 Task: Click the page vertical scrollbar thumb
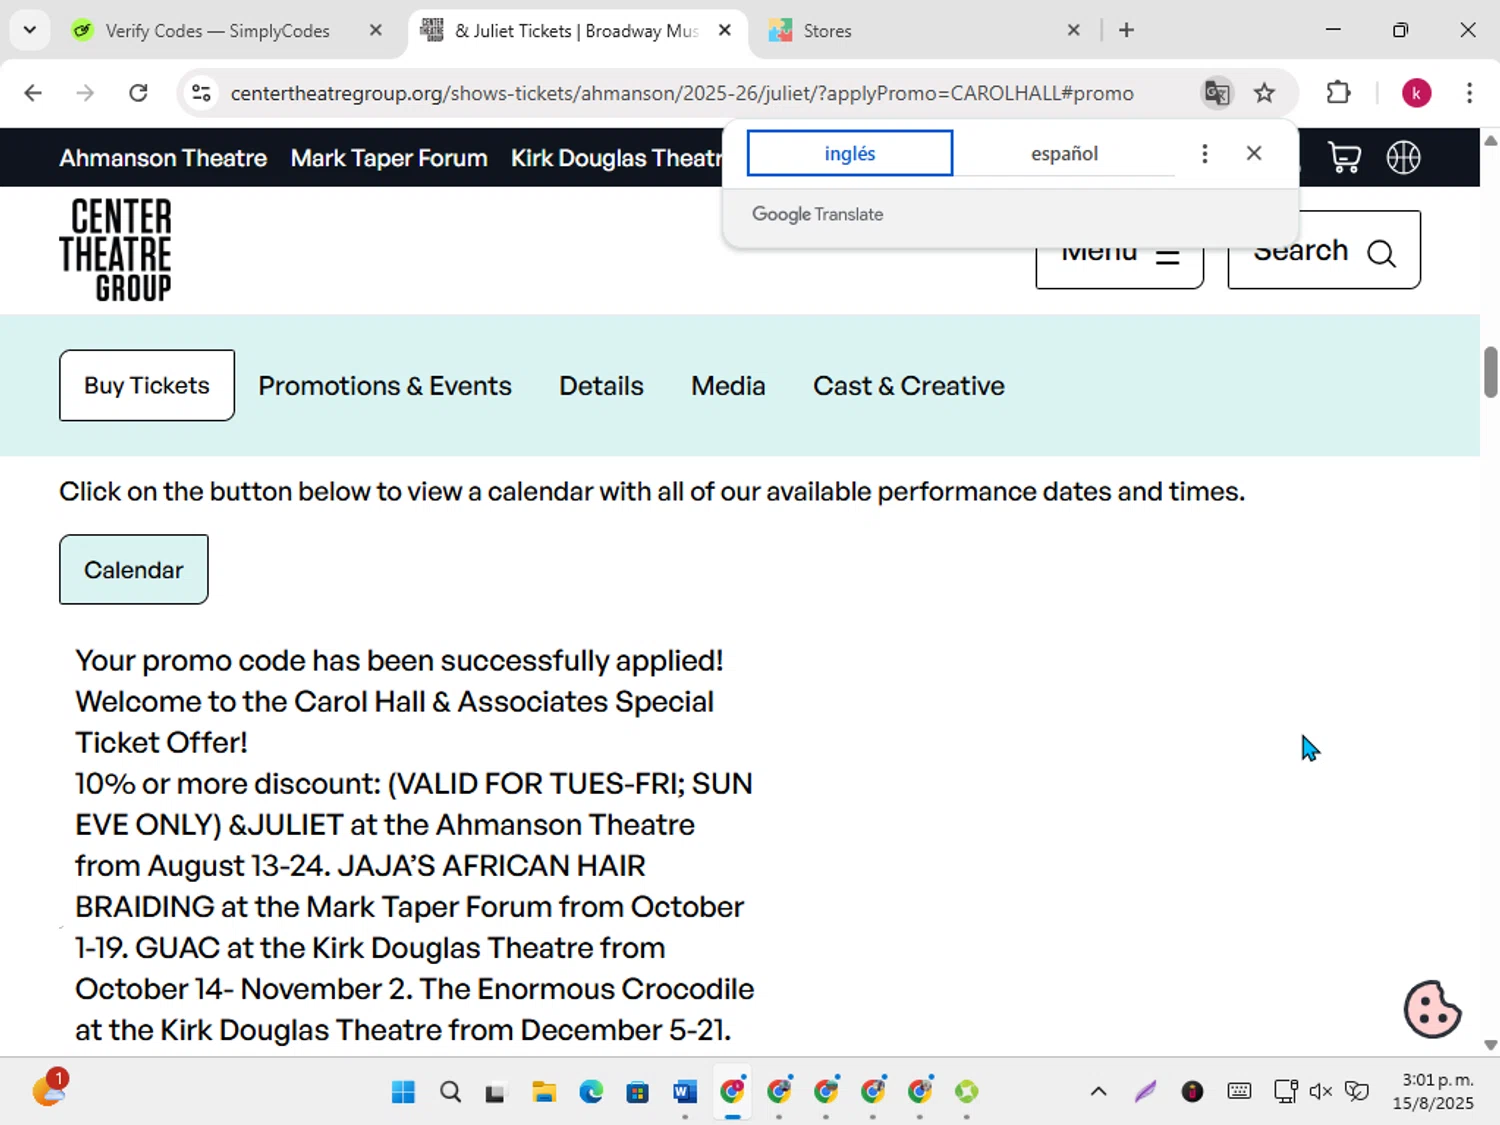[x=1490, y=372]
